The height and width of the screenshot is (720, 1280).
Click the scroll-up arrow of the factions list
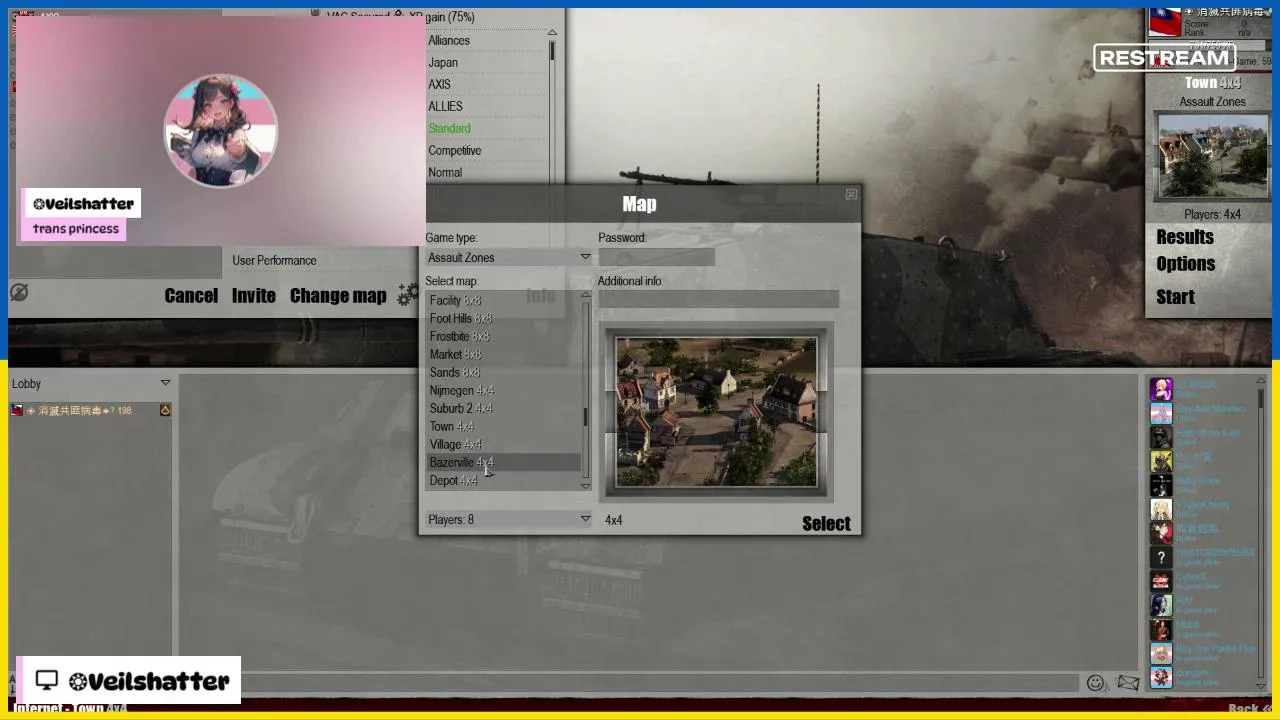(x=552, y=33)
